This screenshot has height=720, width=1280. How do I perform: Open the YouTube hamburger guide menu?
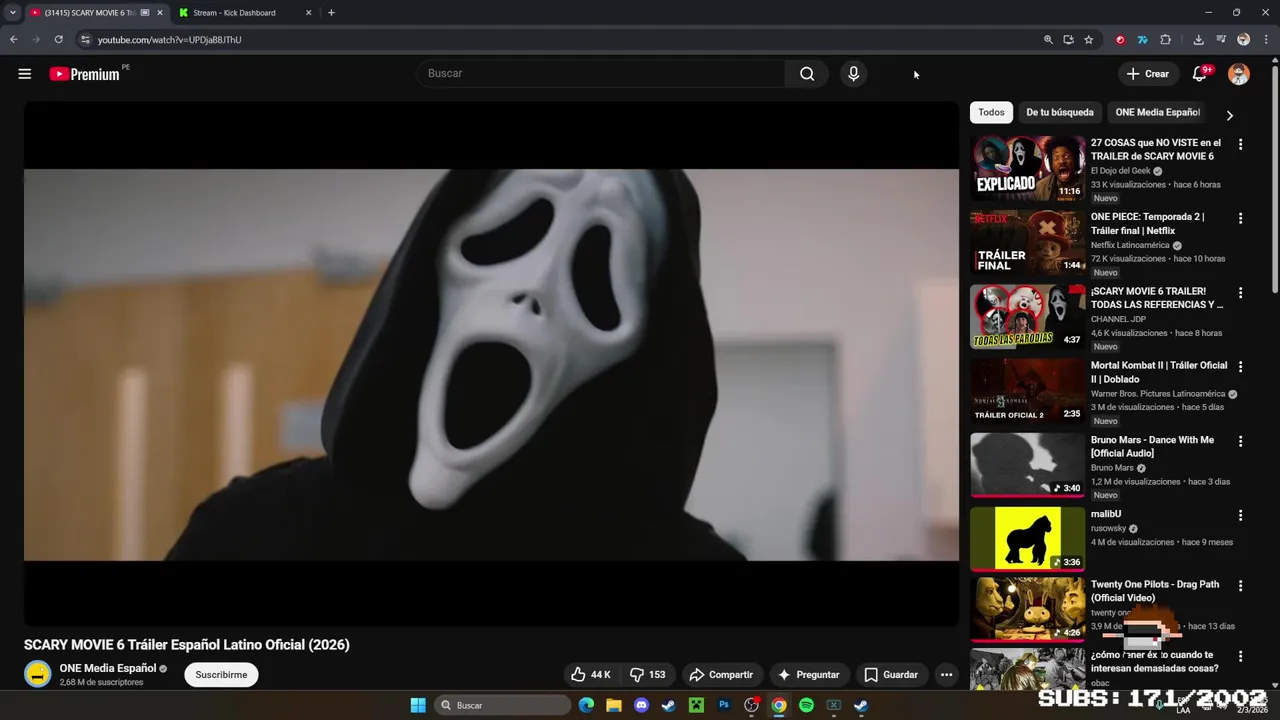click(25, 74)
